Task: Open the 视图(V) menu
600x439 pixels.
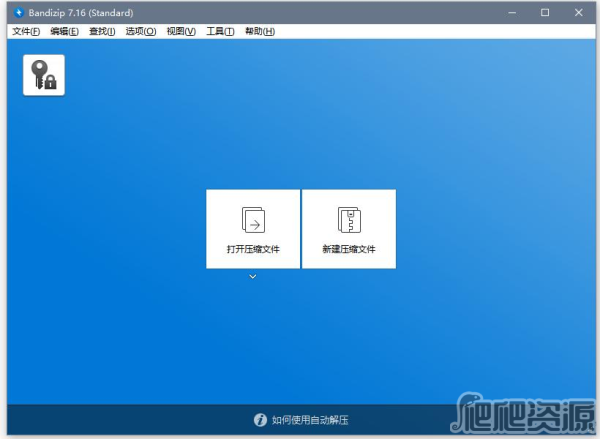Action: [x=181, y=31]
